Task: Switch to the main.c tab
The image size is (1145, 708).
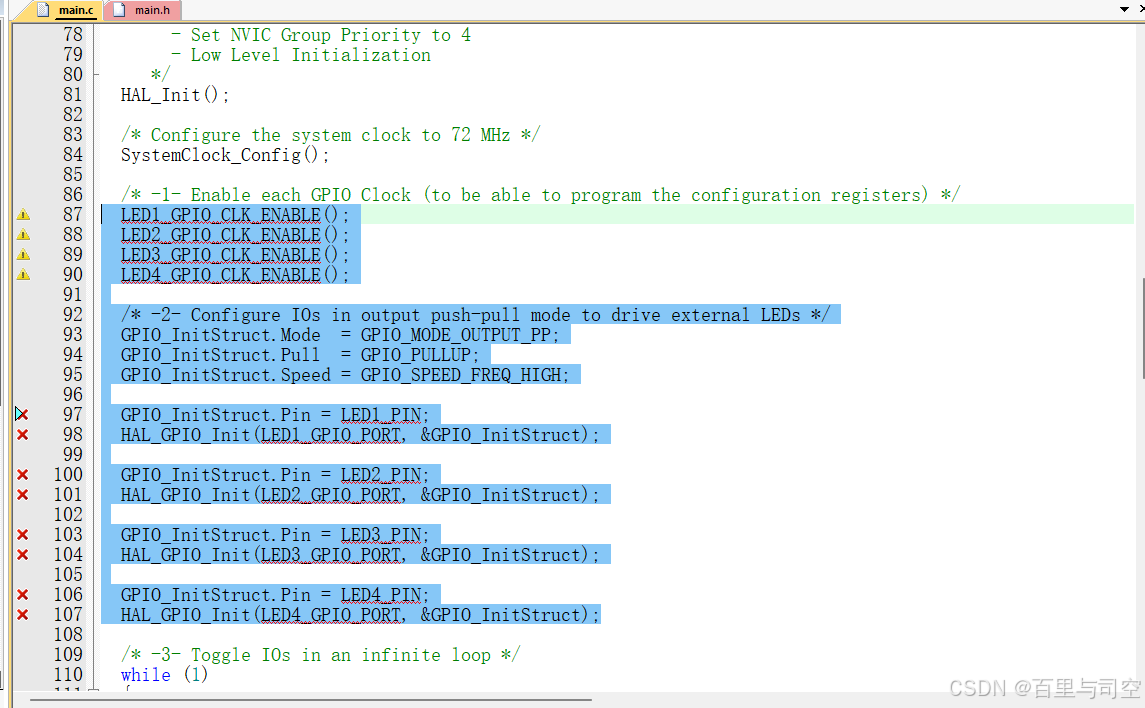Action: (x=64, y=10)
